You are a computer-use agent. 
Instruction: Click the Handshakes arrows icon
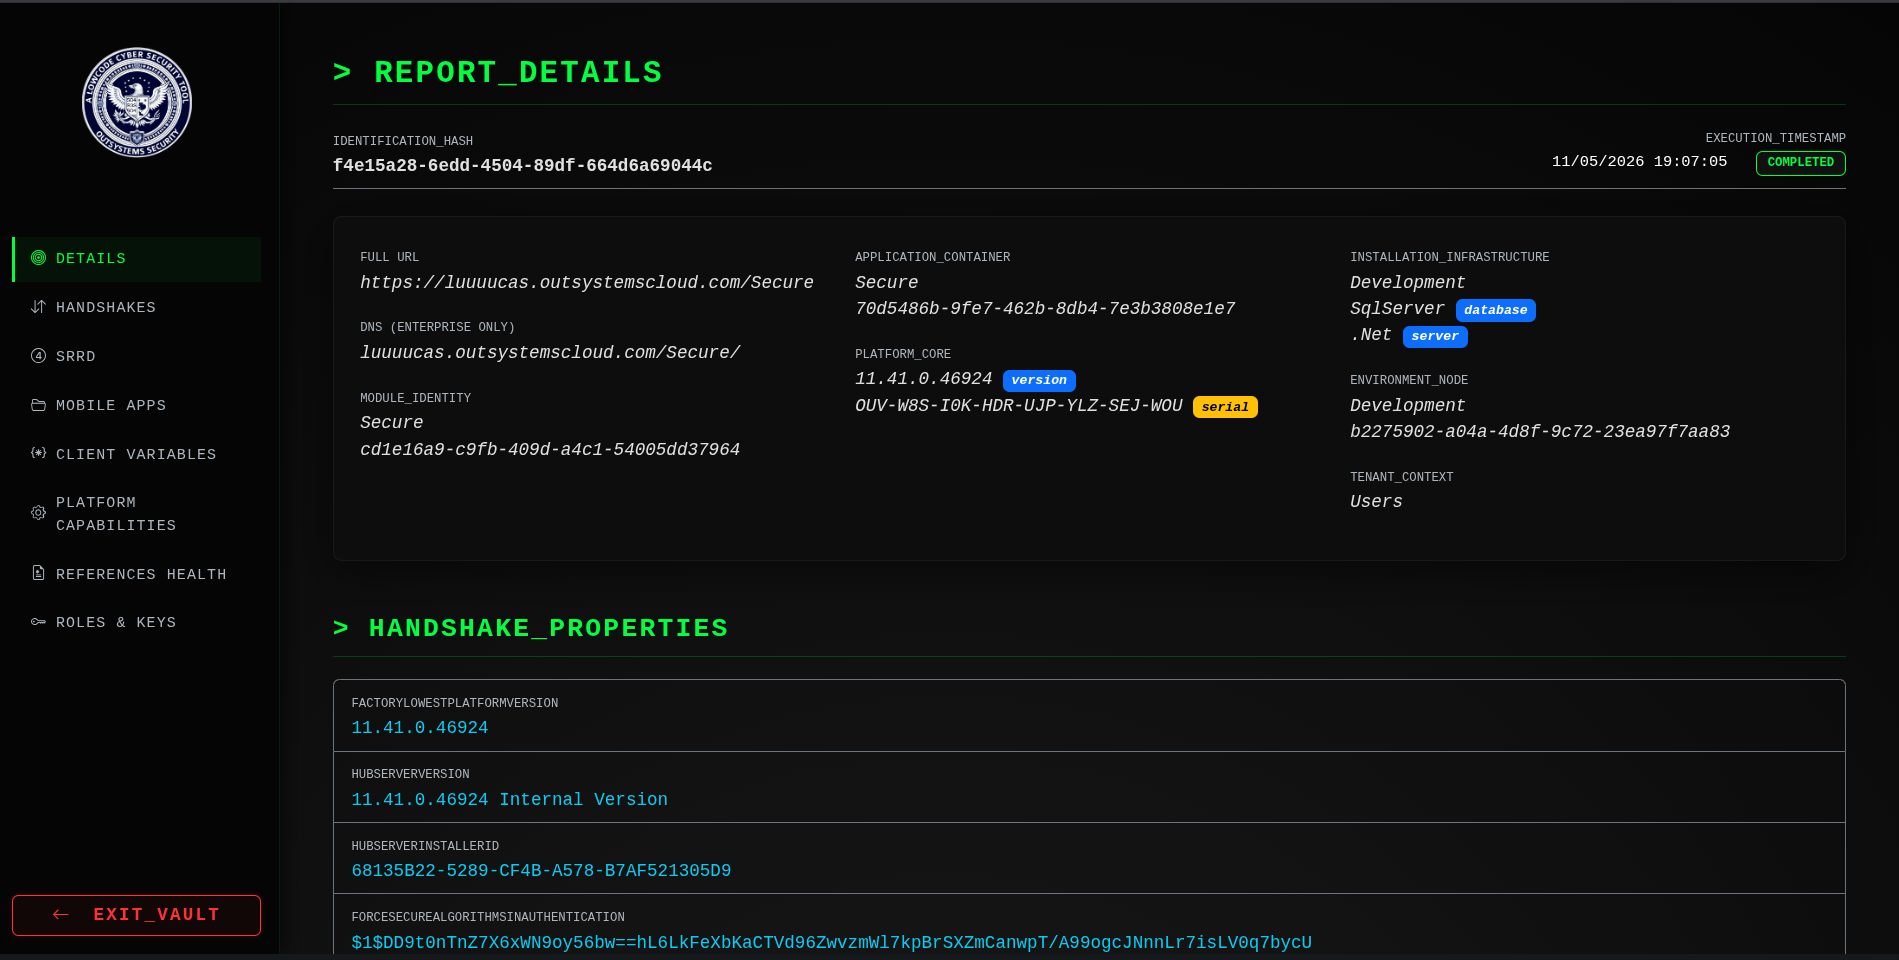point(38,307)
